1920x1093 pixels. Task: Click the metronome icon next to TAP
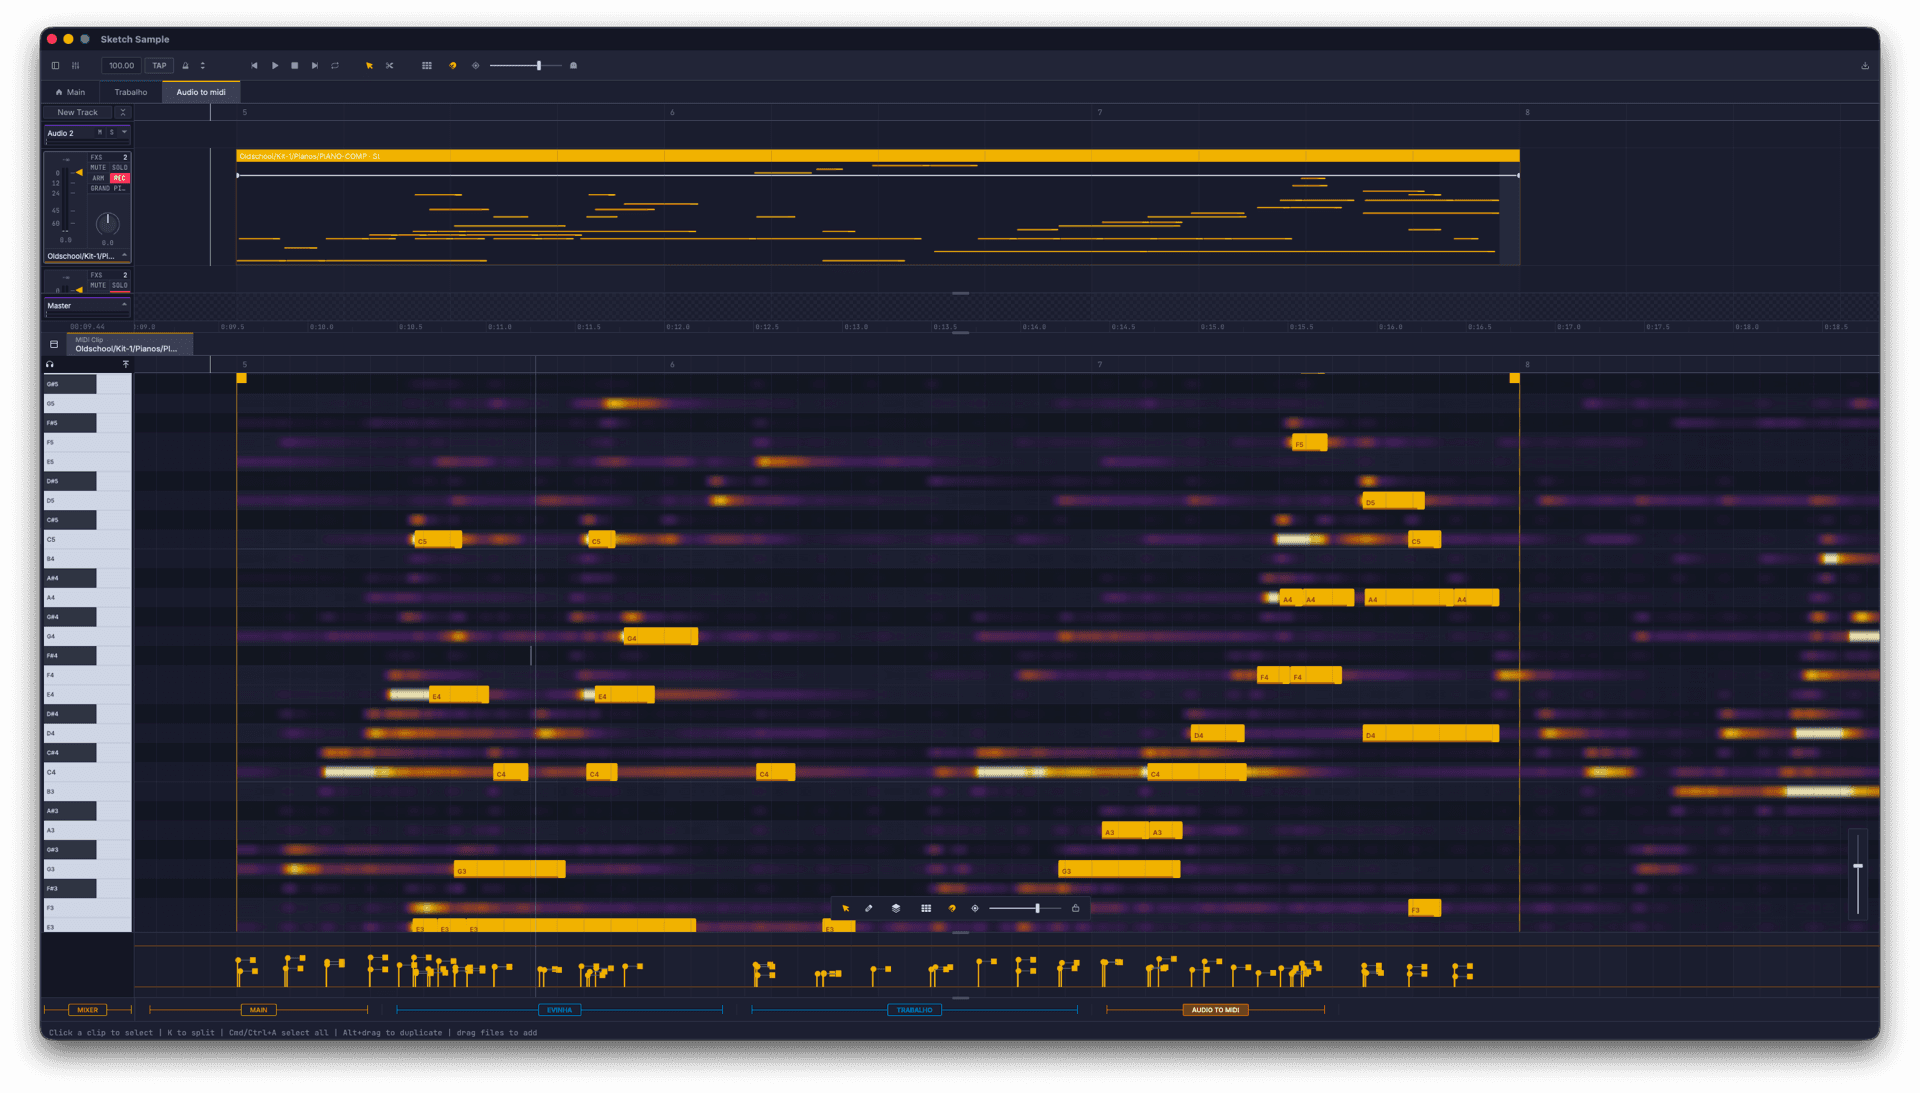pyautogui.click(x=186, y=66)
